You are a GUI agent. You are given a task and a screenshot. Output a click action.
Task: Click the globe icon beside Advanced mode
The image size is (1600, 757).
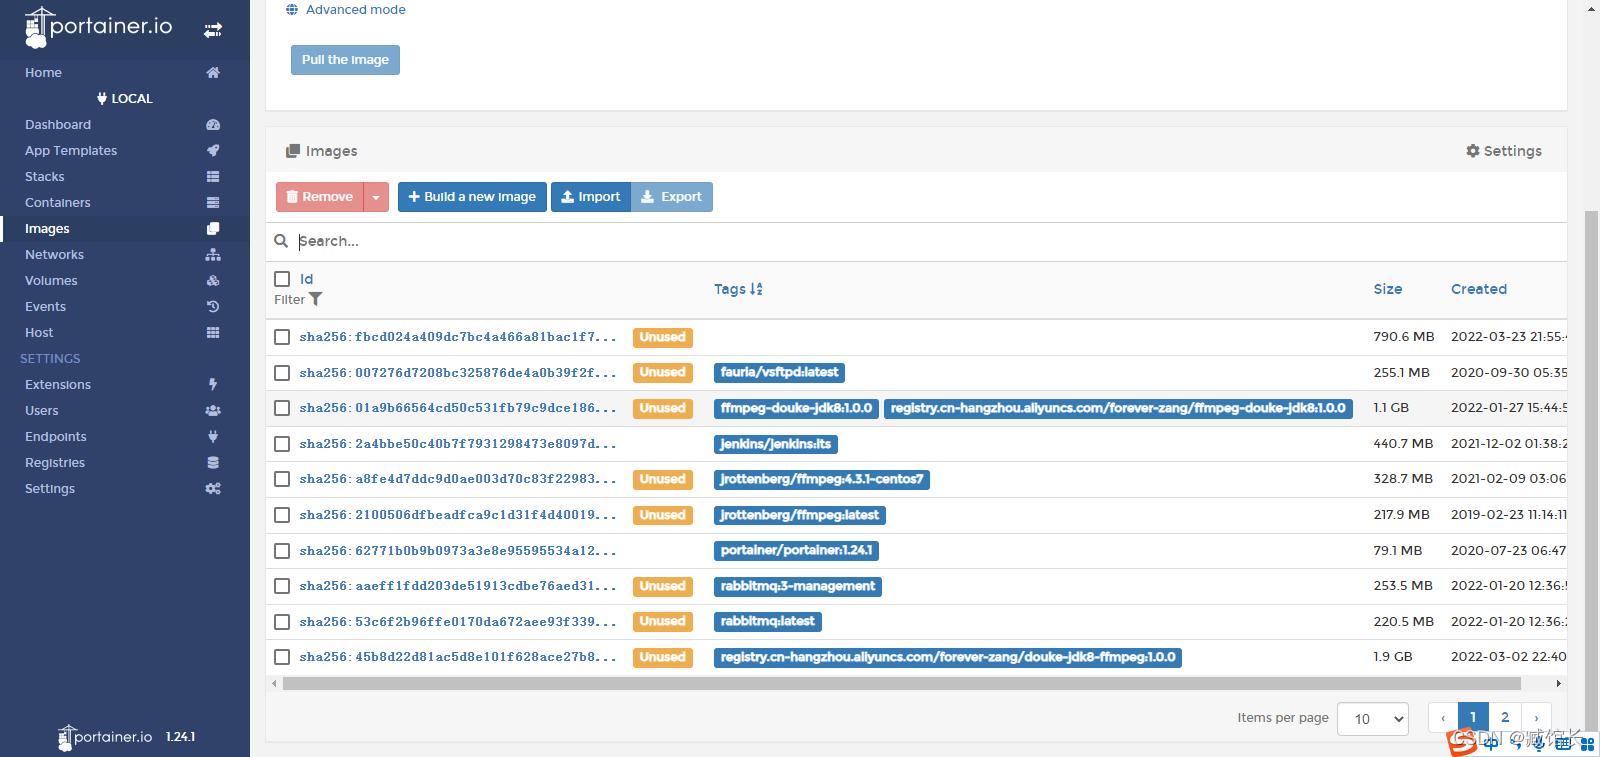(x=292, y=10)
